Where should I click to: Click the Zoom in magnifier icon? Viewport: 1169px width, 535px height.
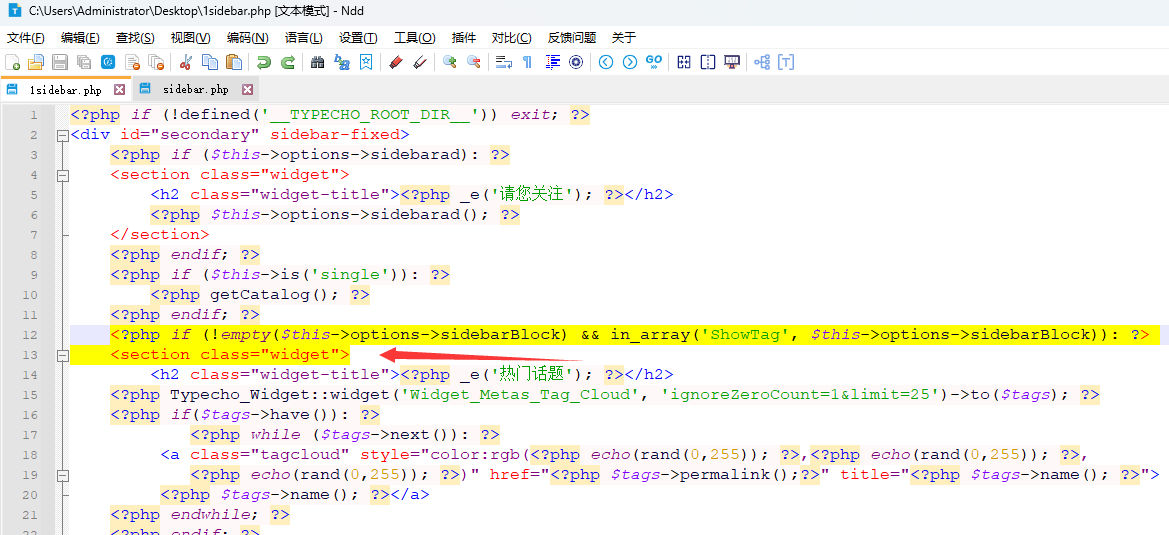(450, 62)
